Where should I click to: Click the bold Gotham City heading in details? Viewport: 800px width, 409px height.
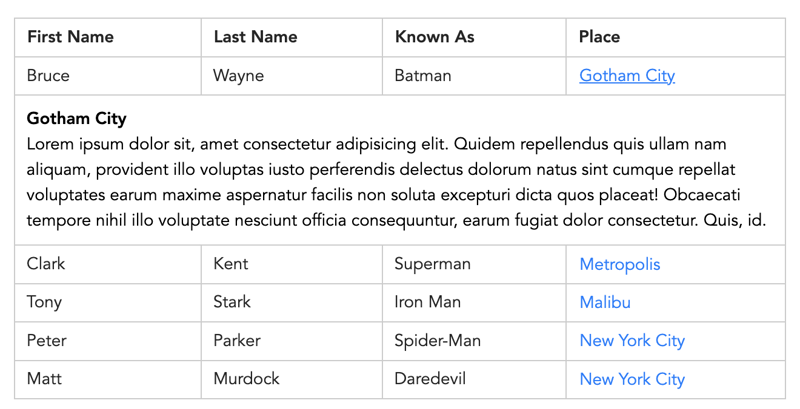coord(77,118)
